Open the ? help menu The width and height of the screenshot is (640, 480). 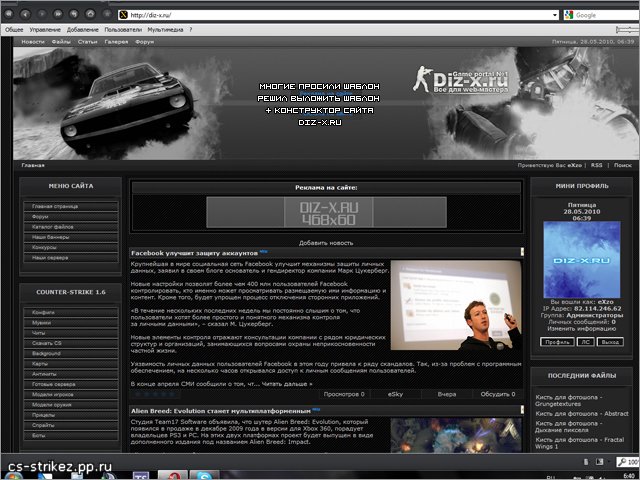[x=191, y=30]
